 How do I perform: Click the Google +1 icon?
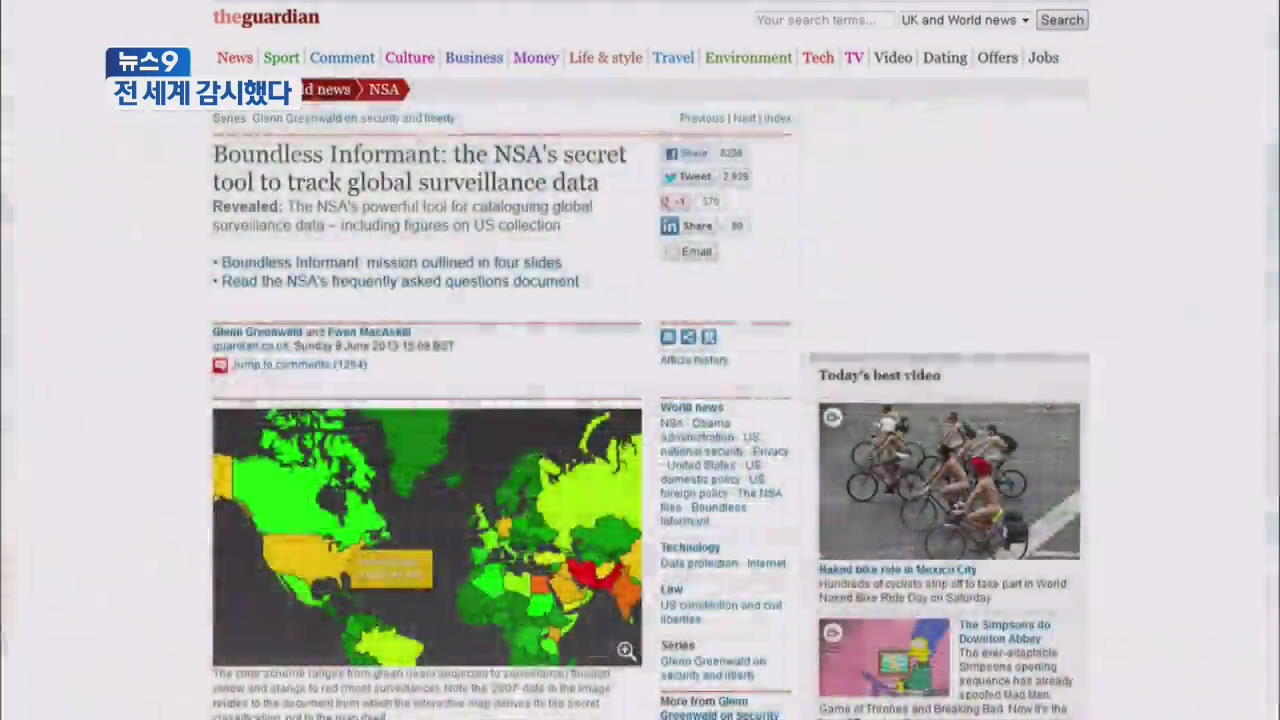674,202
